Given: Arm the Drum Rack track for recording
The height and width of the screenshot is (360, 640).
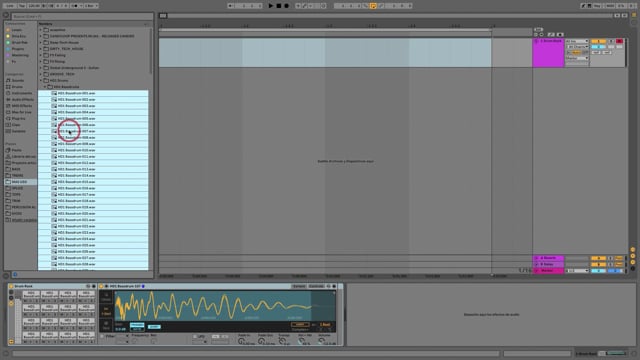Looking at the screenshot, I should tap(620, 41).
